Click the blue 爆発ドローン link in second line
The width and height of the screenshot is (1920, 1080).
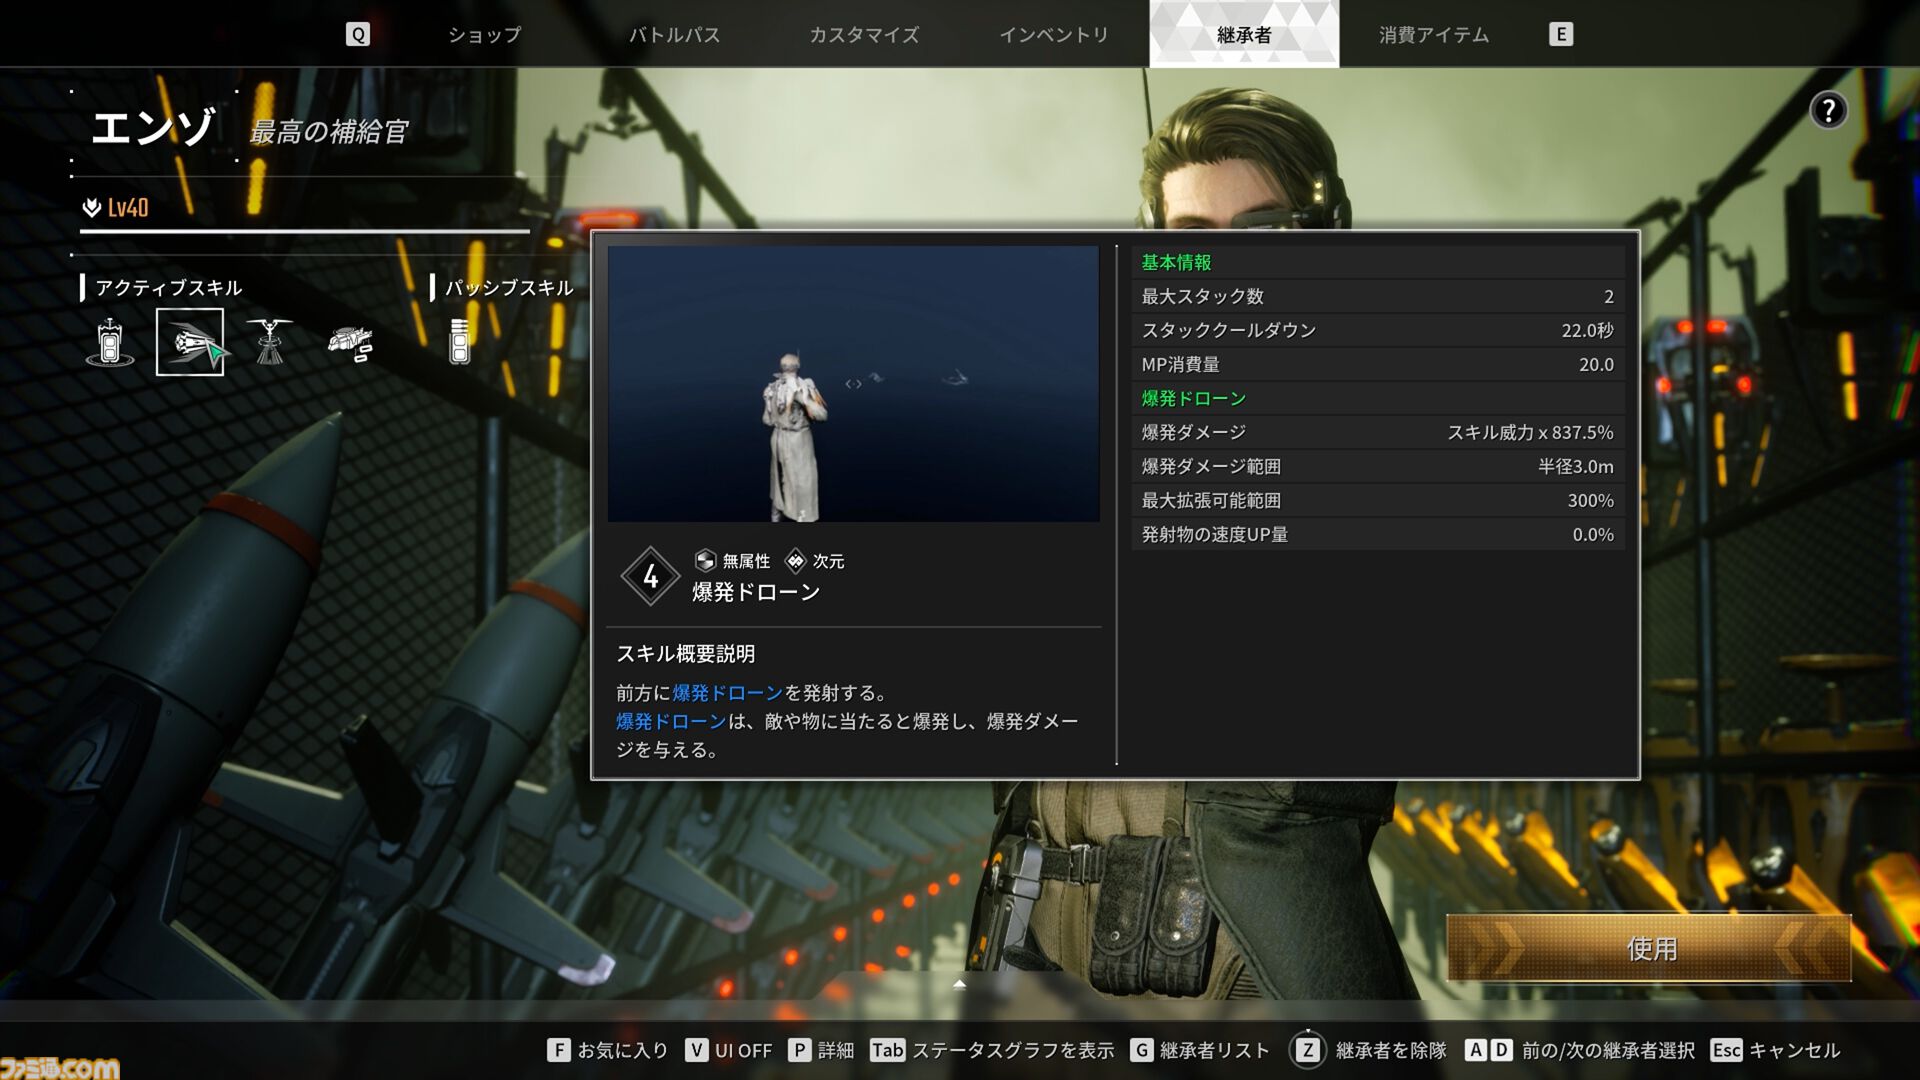[671, 721]
